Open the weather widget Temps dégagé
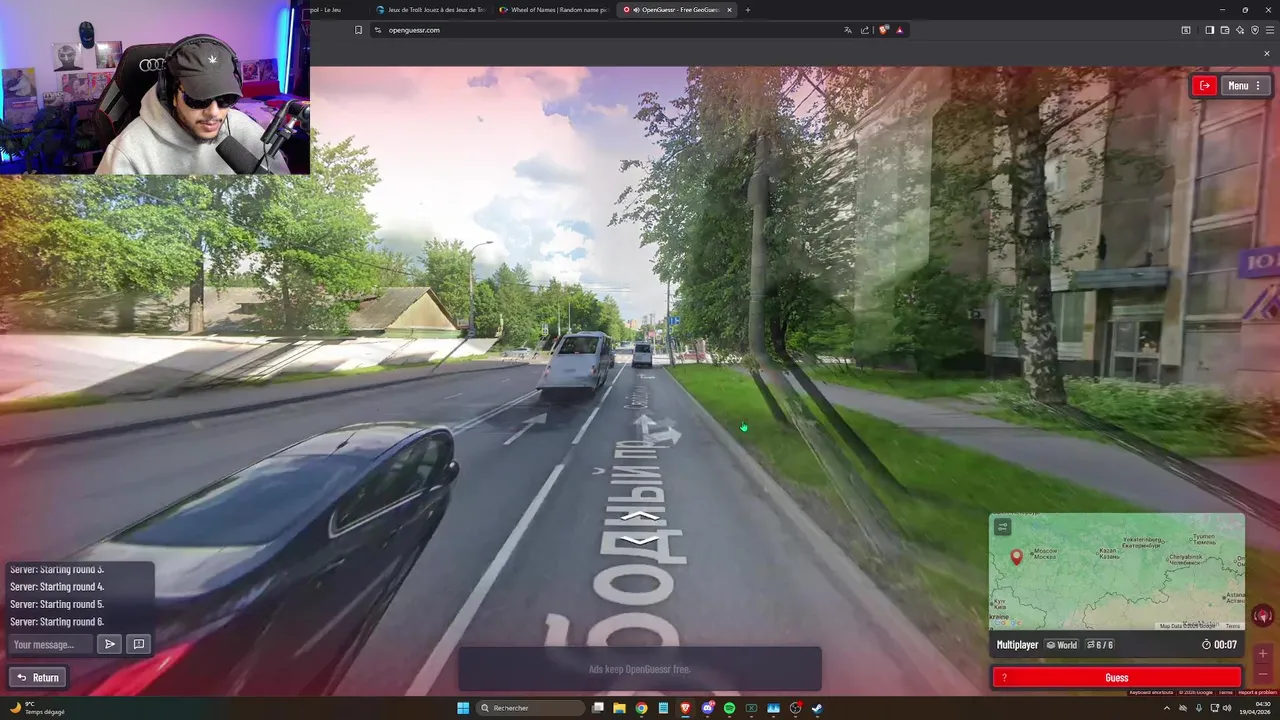The width and height of the screenshot is (1280, 720). [36, 708]
